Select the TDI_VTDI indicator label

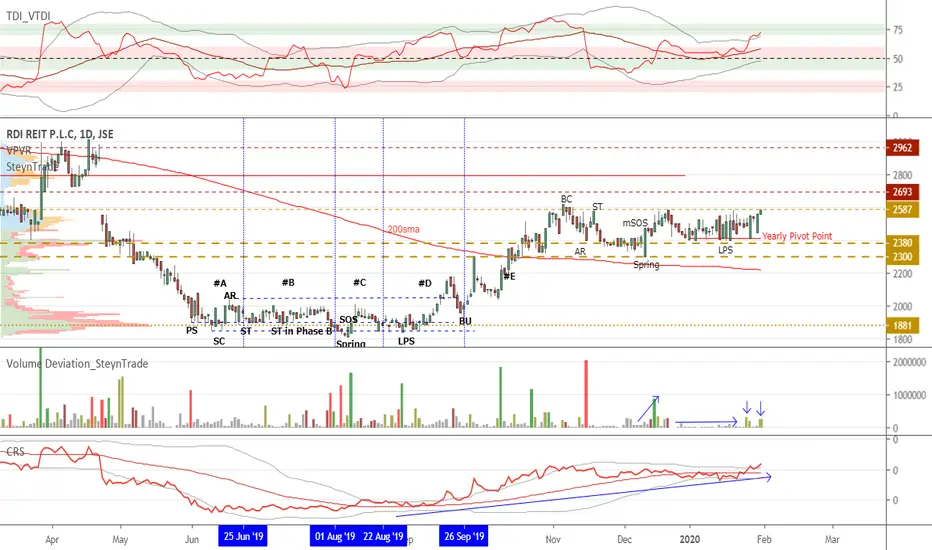pos(28,16)
